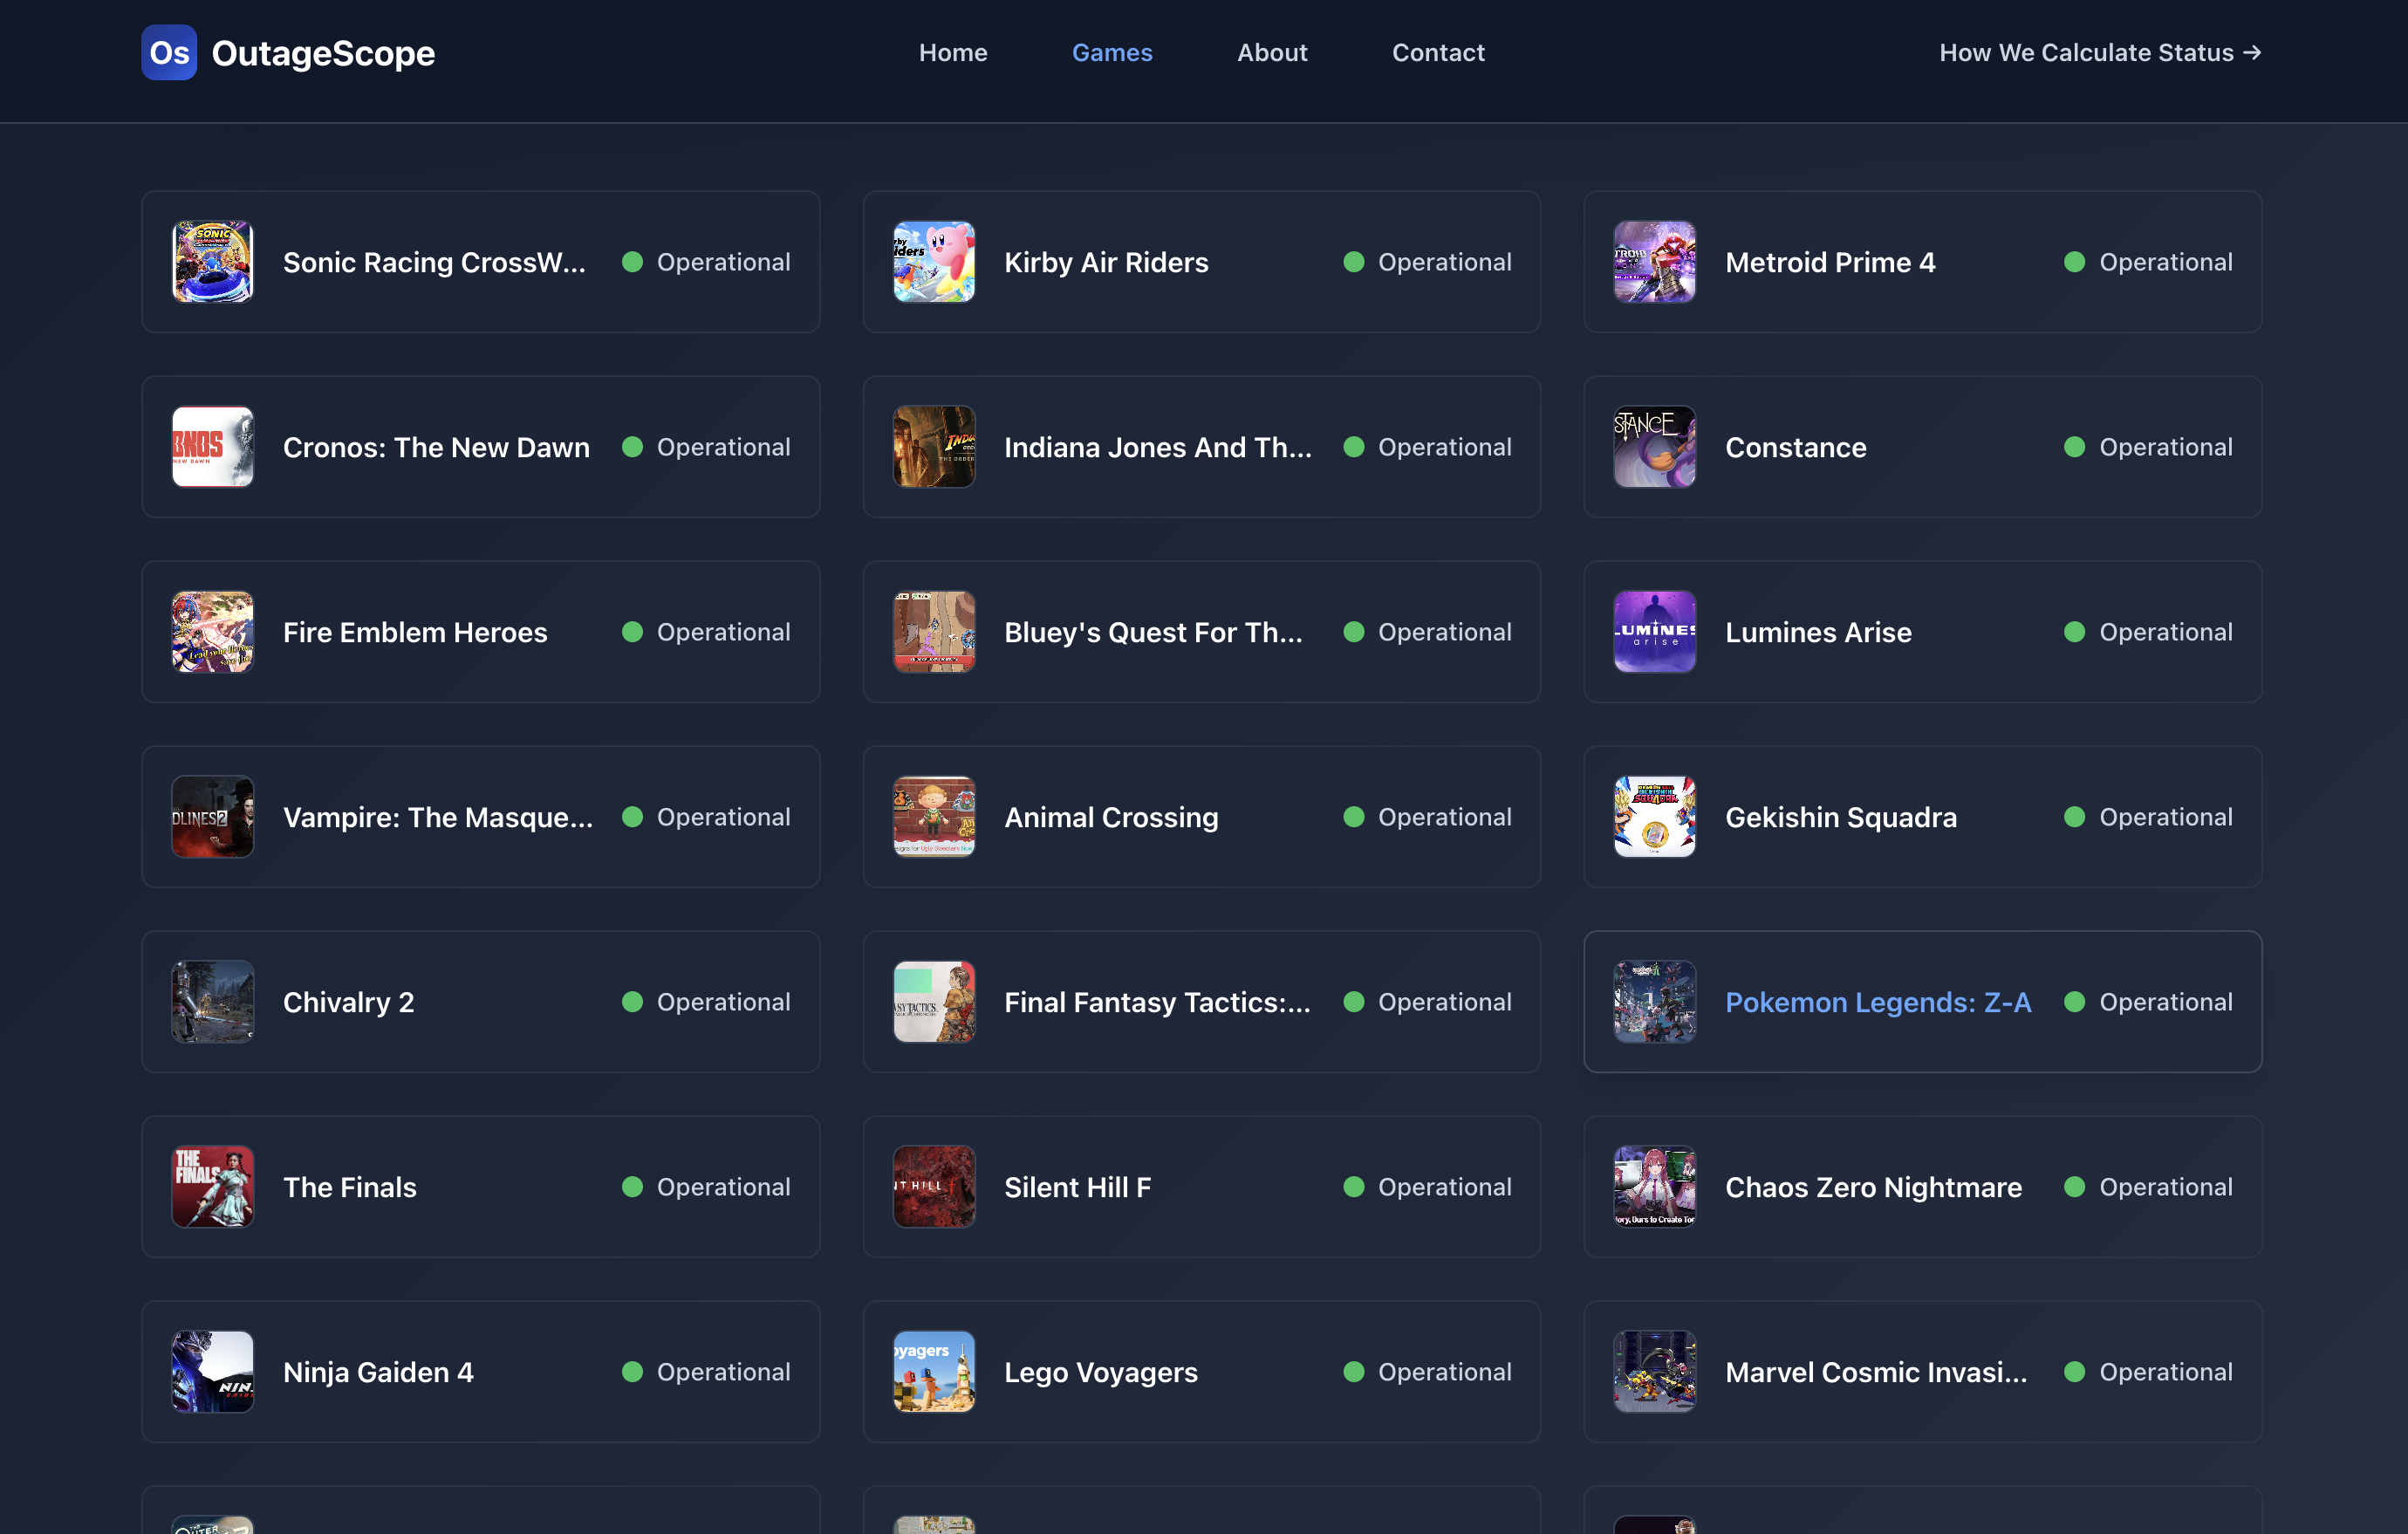Image resolution: width=2408 pixels, height=1534 pixels.
Task: Click The Finals red cover icon
Action: coord(212,1187)
